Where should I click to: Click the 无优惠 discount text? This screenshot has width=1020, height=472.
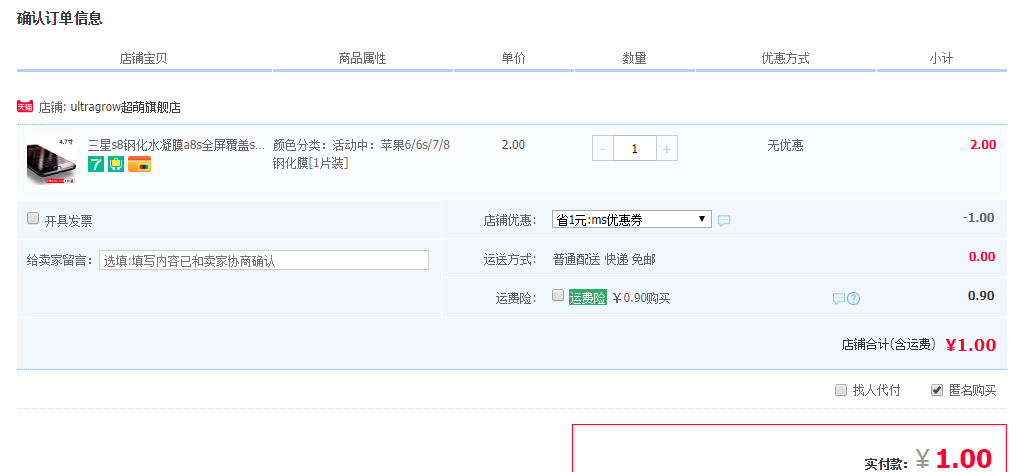[x=785, y=146]
